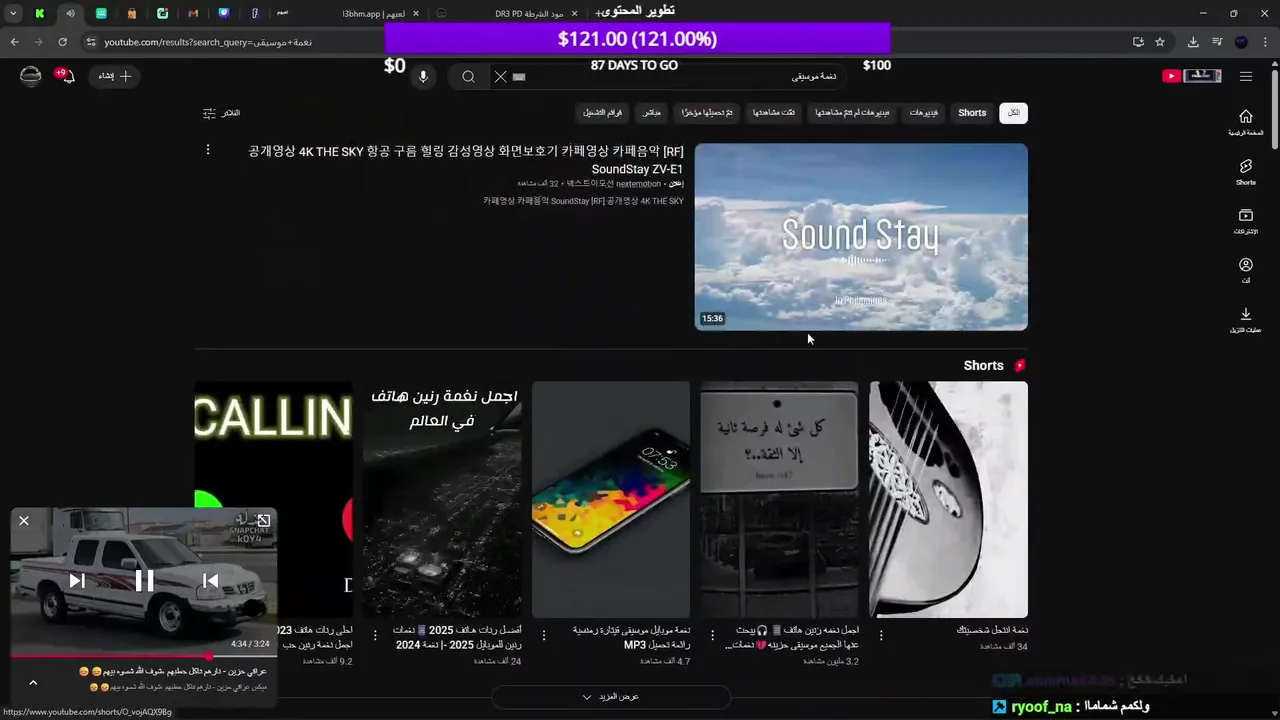Open the notifications bell
Screen dimensions: 1280x720
[66, 76]
